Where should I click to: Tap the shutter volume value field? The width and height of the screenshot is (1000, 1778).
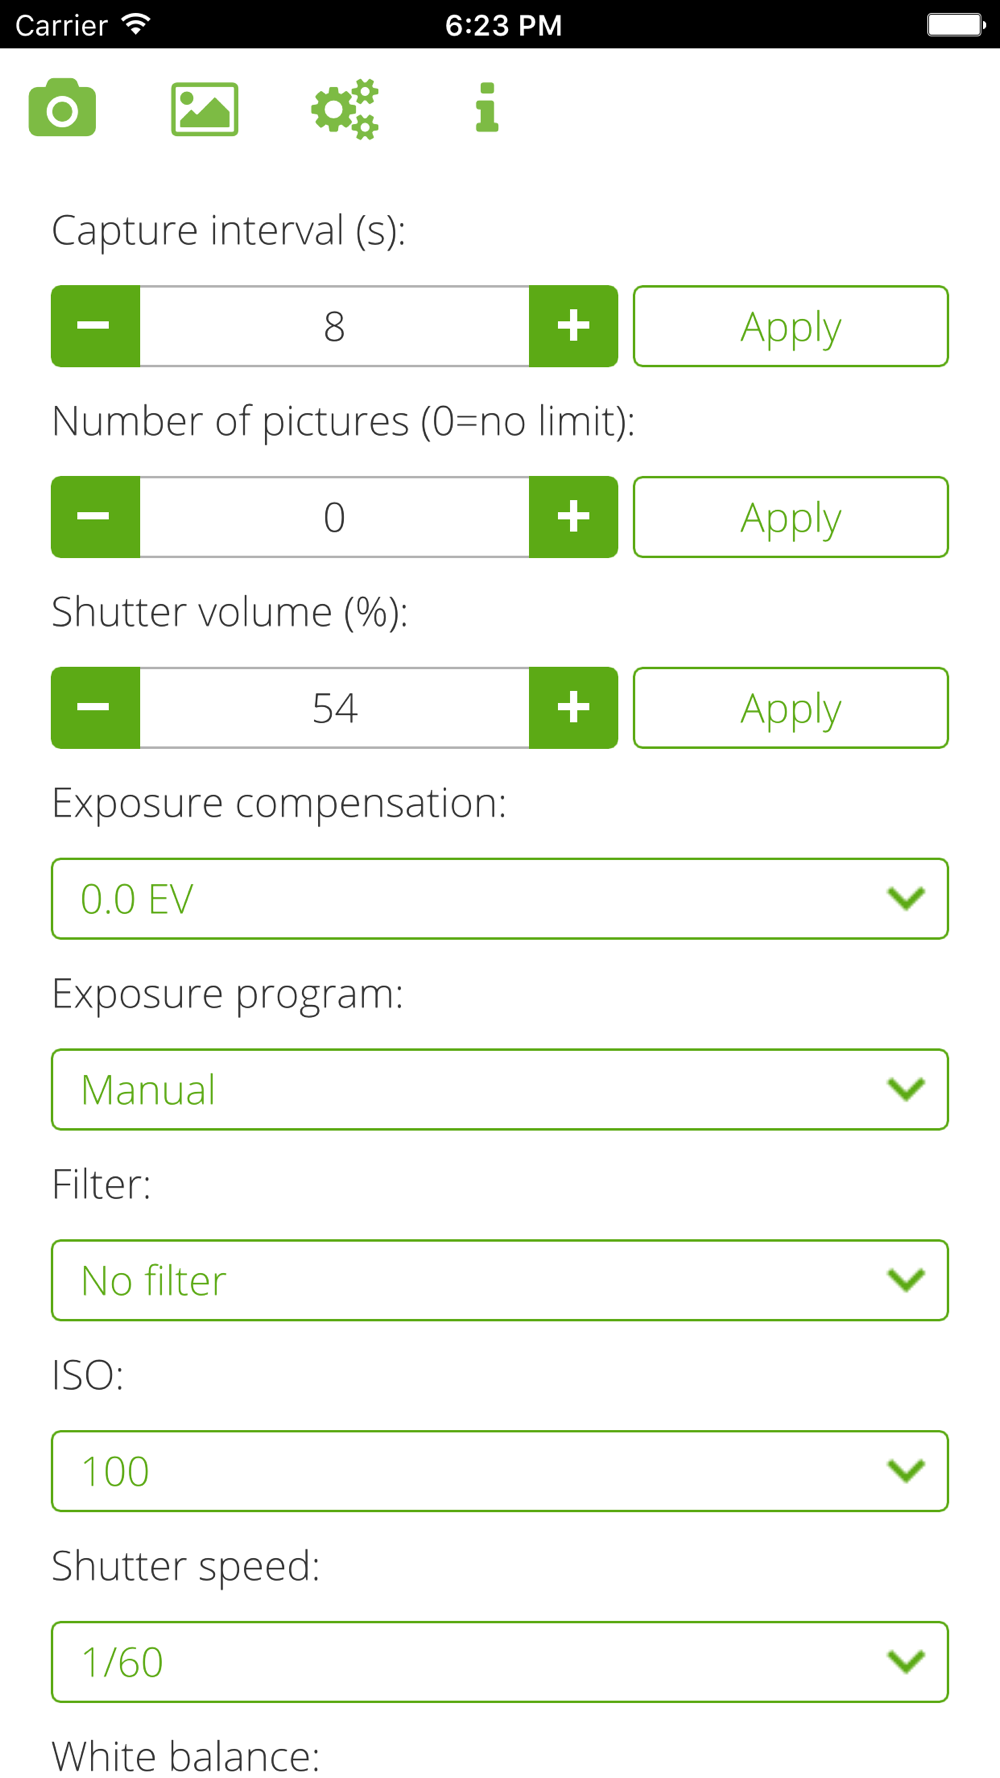[334, 708]
